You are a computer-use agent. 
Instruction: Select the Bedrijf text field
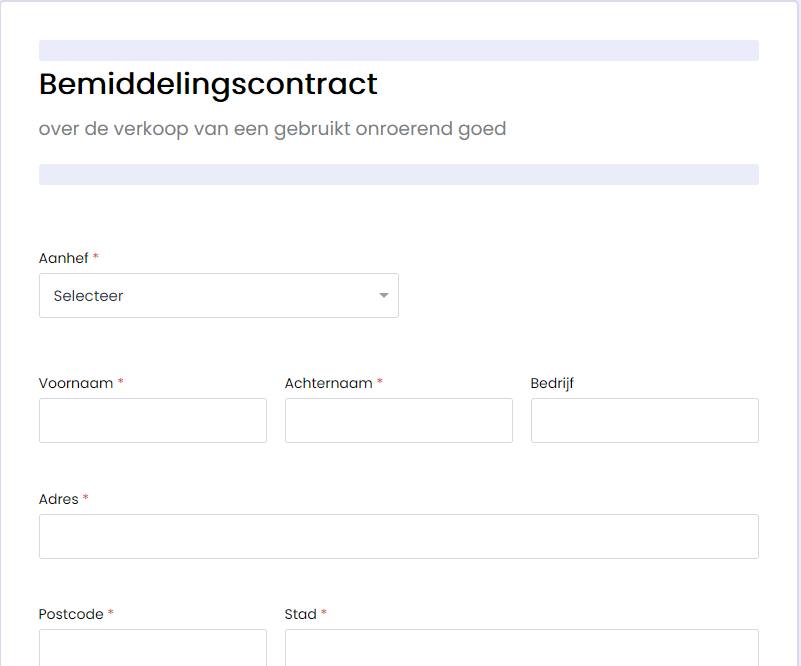point(645,420)
